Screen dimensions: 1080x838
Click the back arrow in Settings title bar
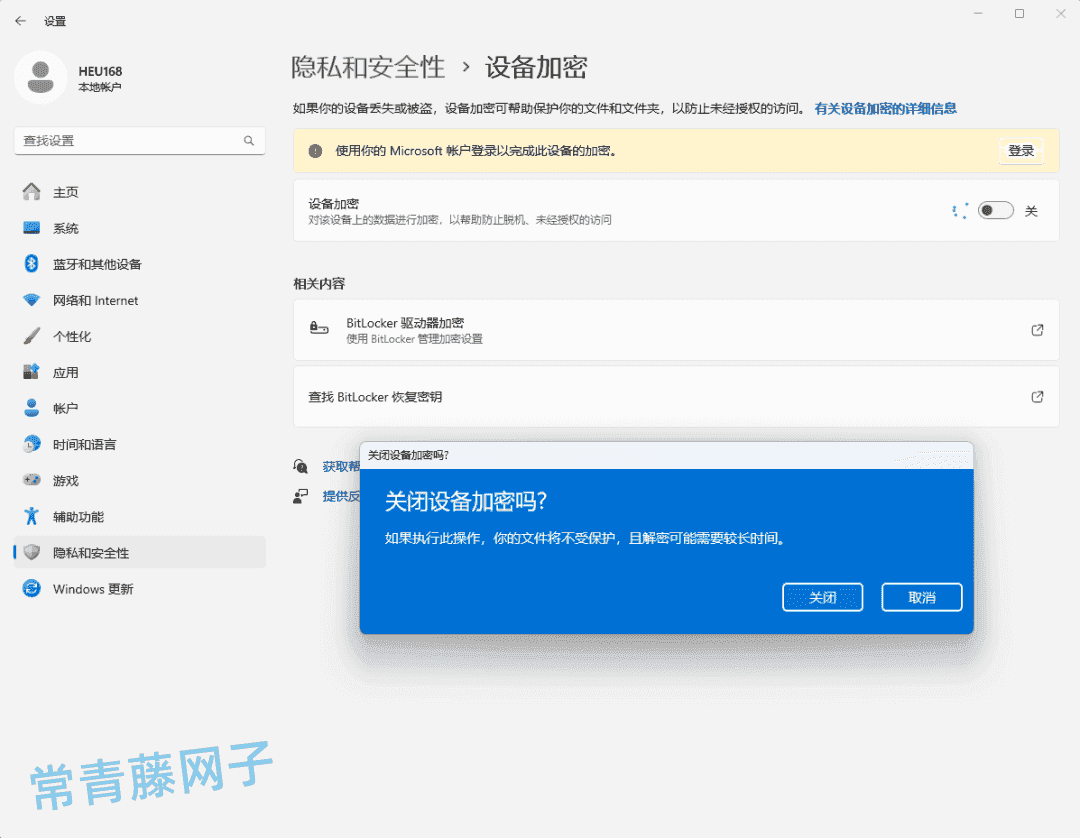click(x=20, y=21)
